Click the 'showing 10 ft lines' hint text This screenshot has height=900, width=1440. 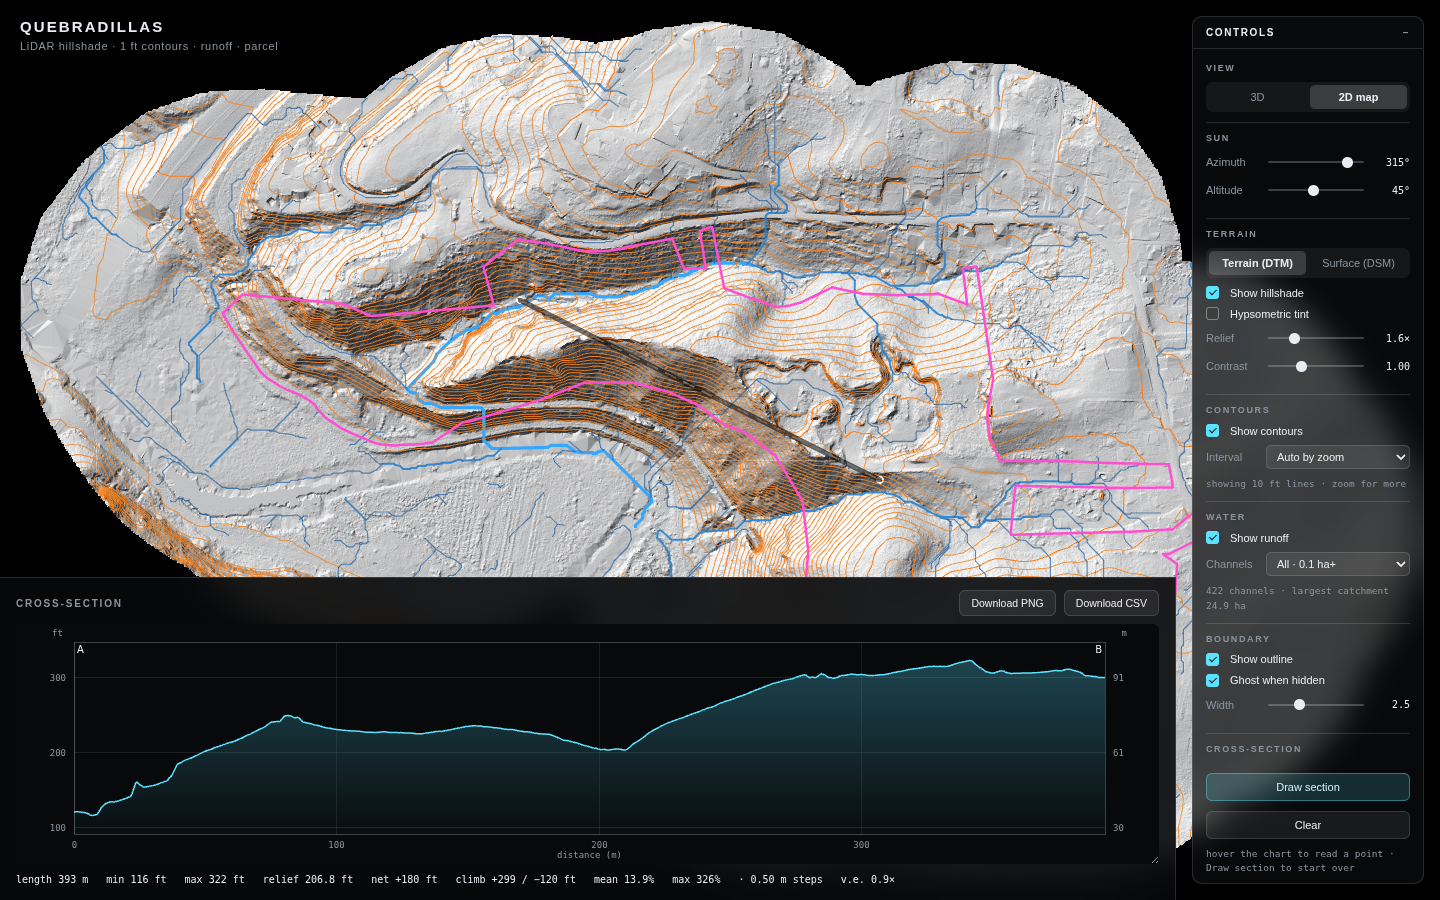pos(1306,484)
